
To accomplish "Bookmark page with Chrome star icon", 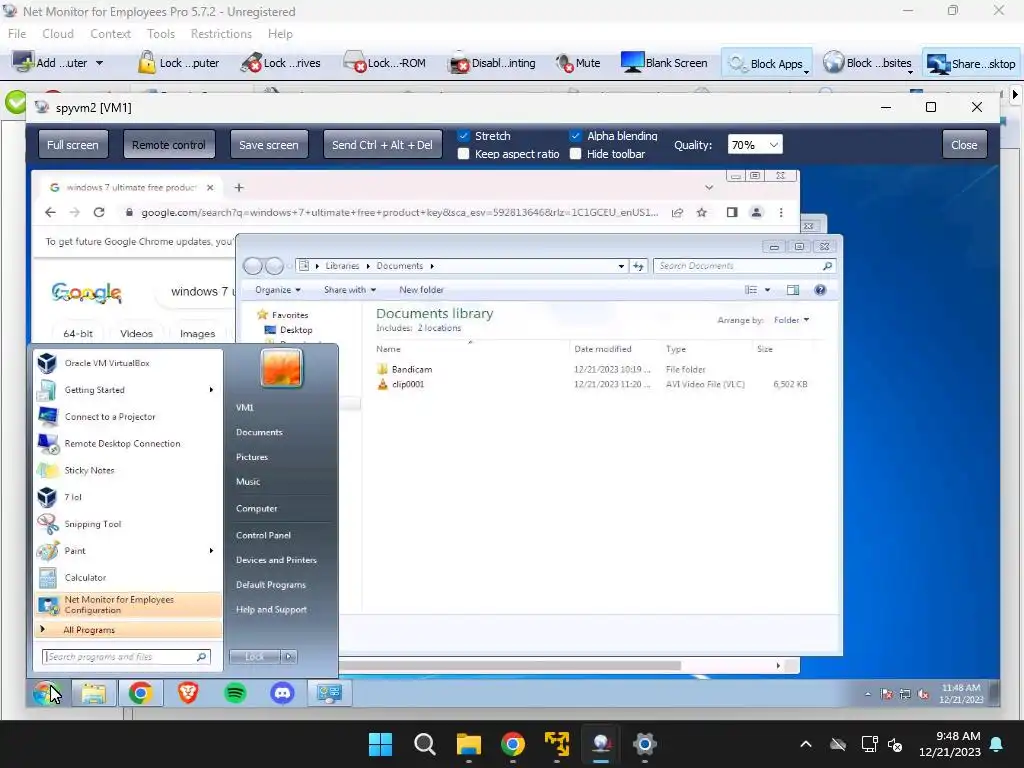I will (x=701, y=212).
